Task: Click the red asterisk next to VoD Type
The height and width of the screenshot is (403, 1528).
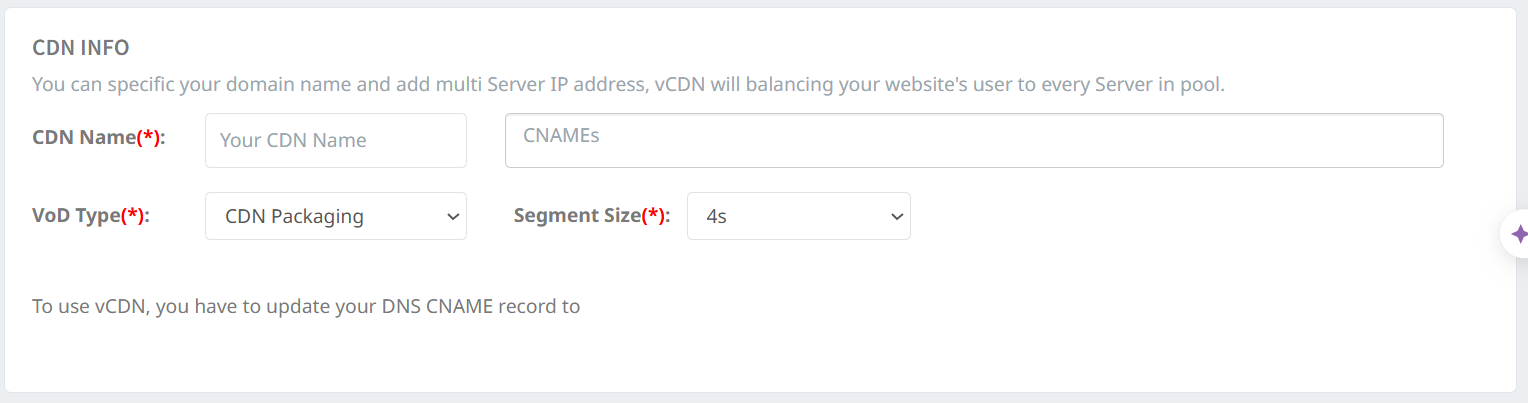Action: (x=133, y=215)
